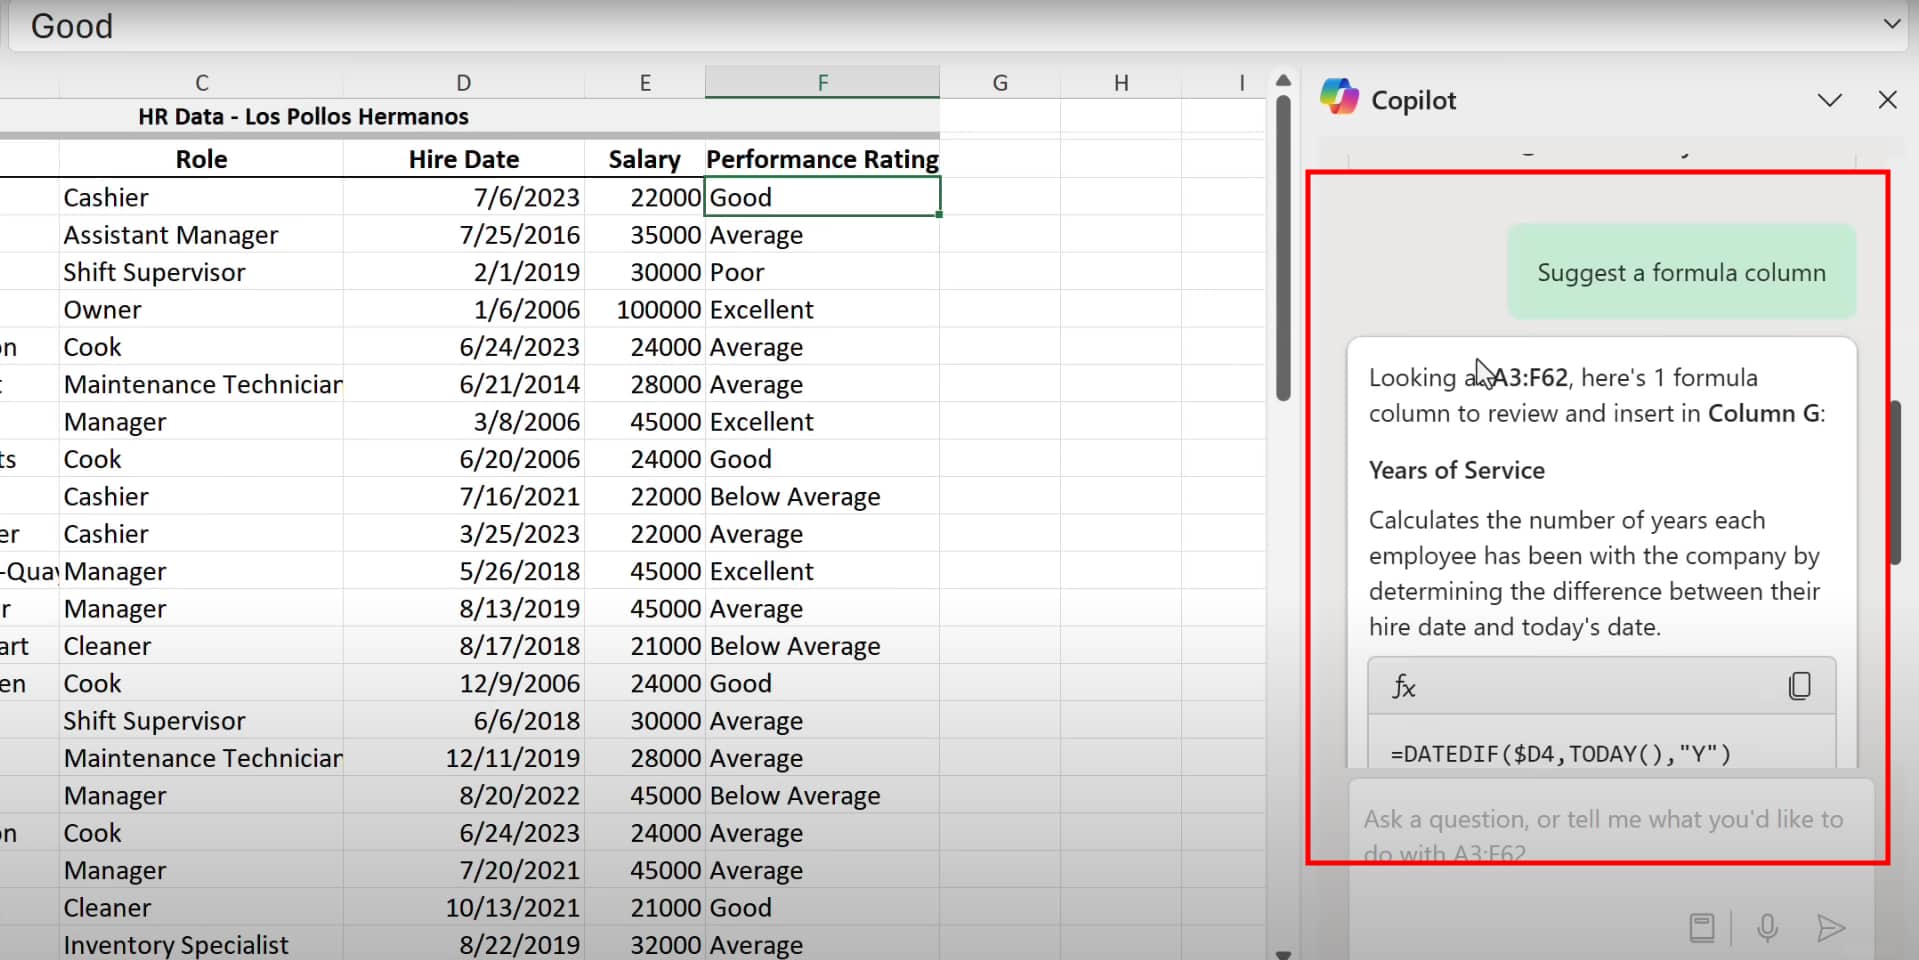
Task: Select hire date cell 5/26/2018
Action: (463, 571)
